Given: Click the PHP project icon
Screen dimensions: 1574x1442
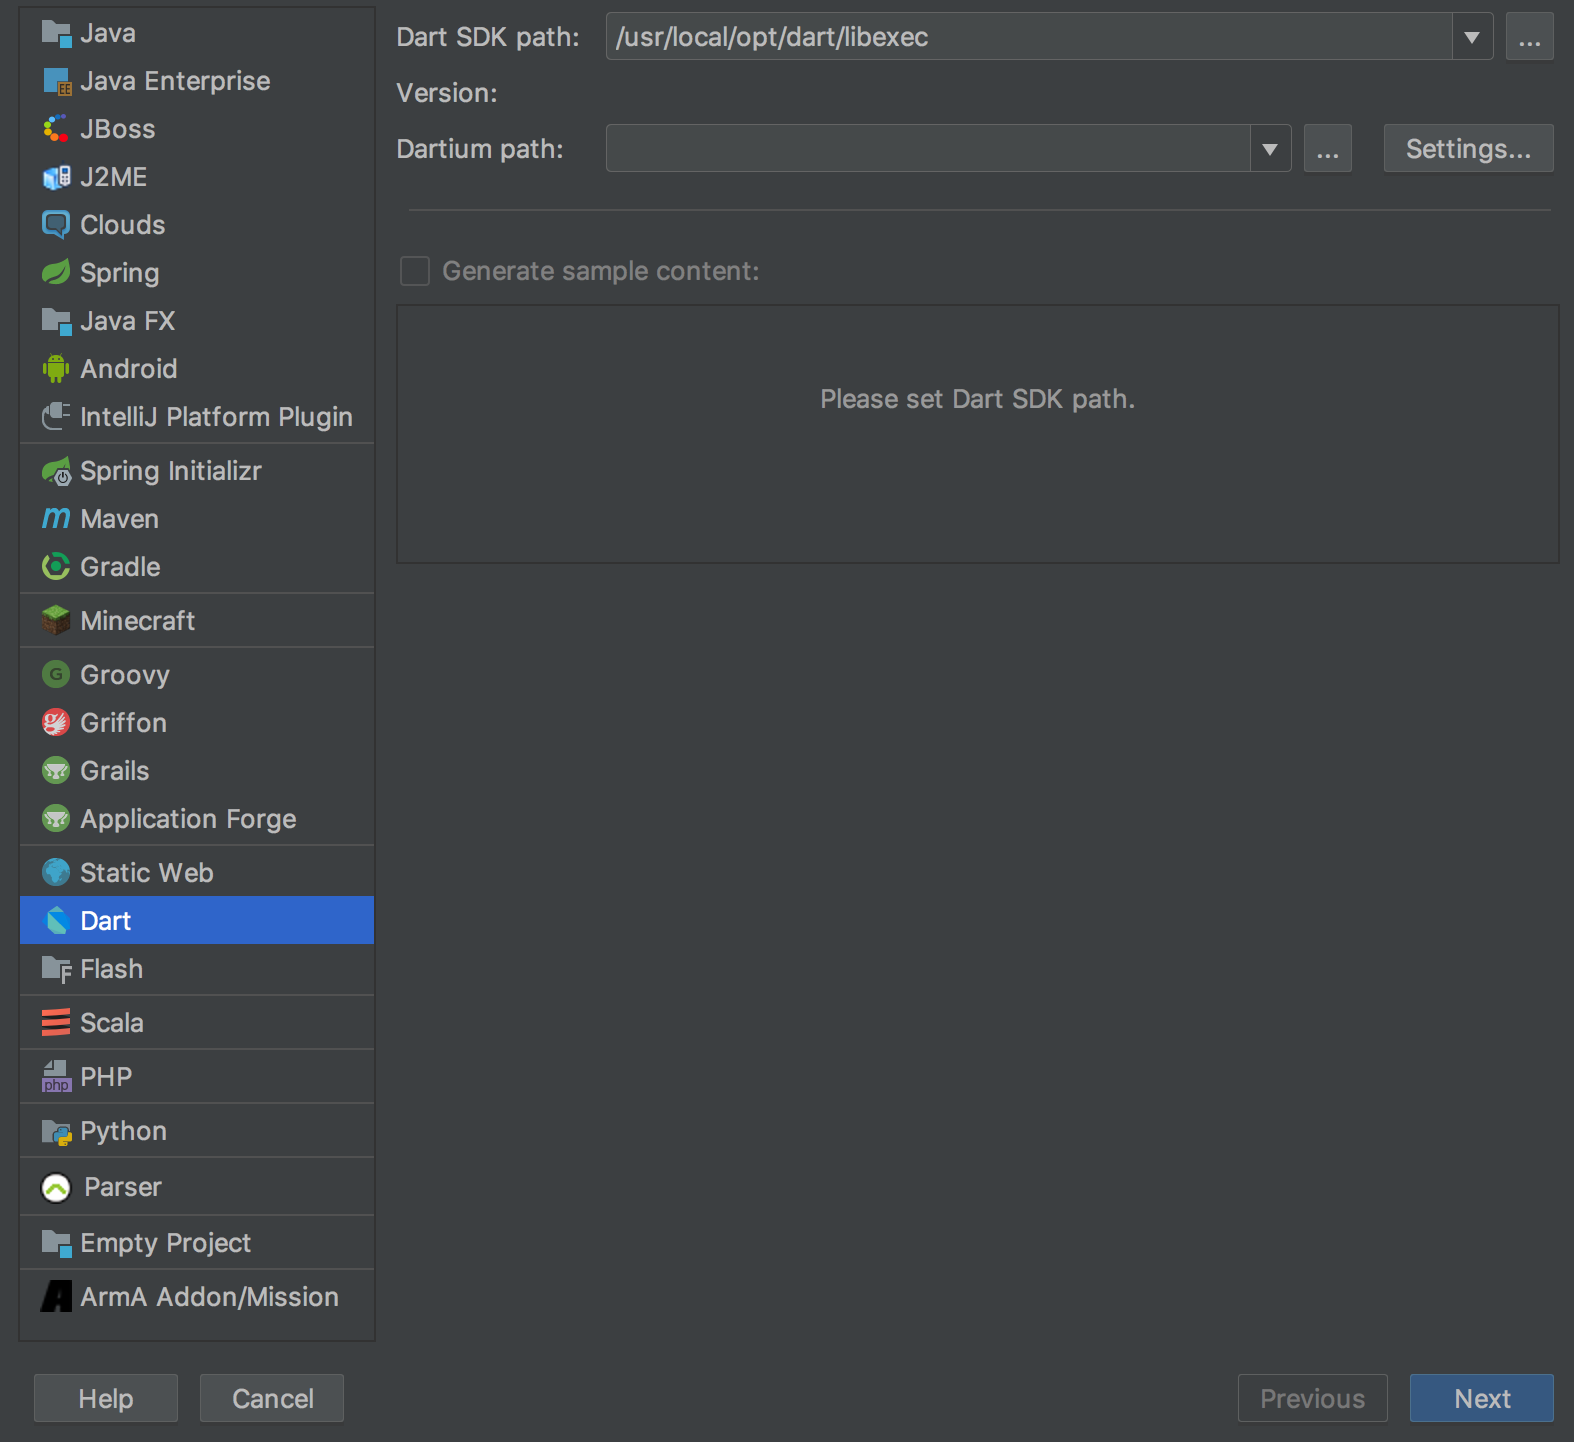Looking at the screenshot, I should (x=56, y=1077).
